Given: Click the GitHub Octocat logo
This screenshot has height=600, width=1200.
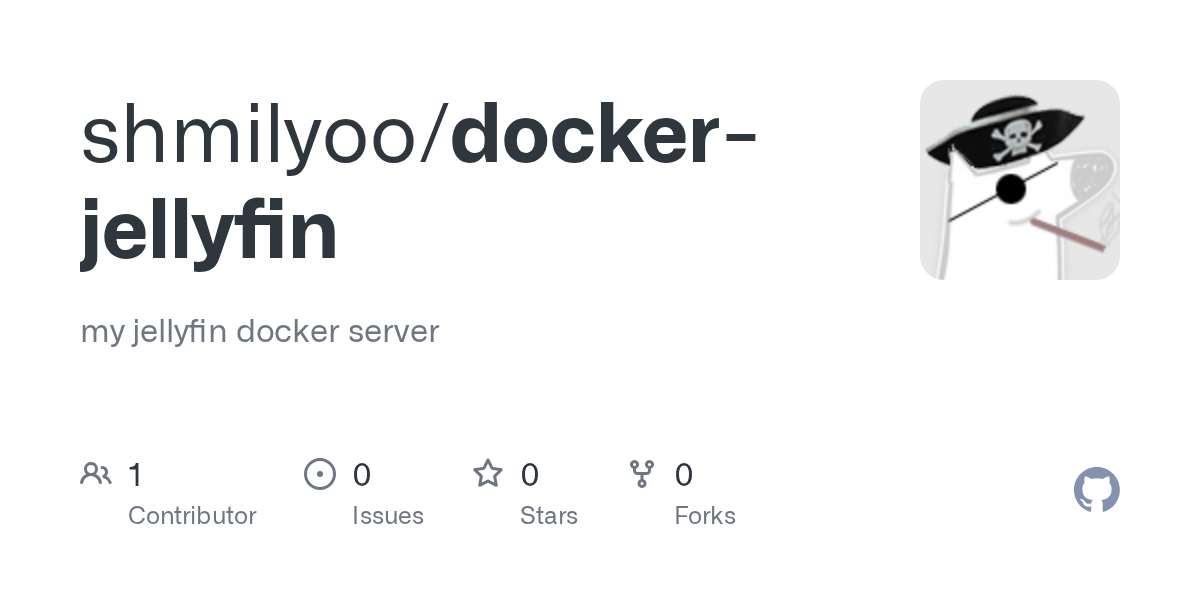Looking at the screenshot, I should [x=1097, y=490].
